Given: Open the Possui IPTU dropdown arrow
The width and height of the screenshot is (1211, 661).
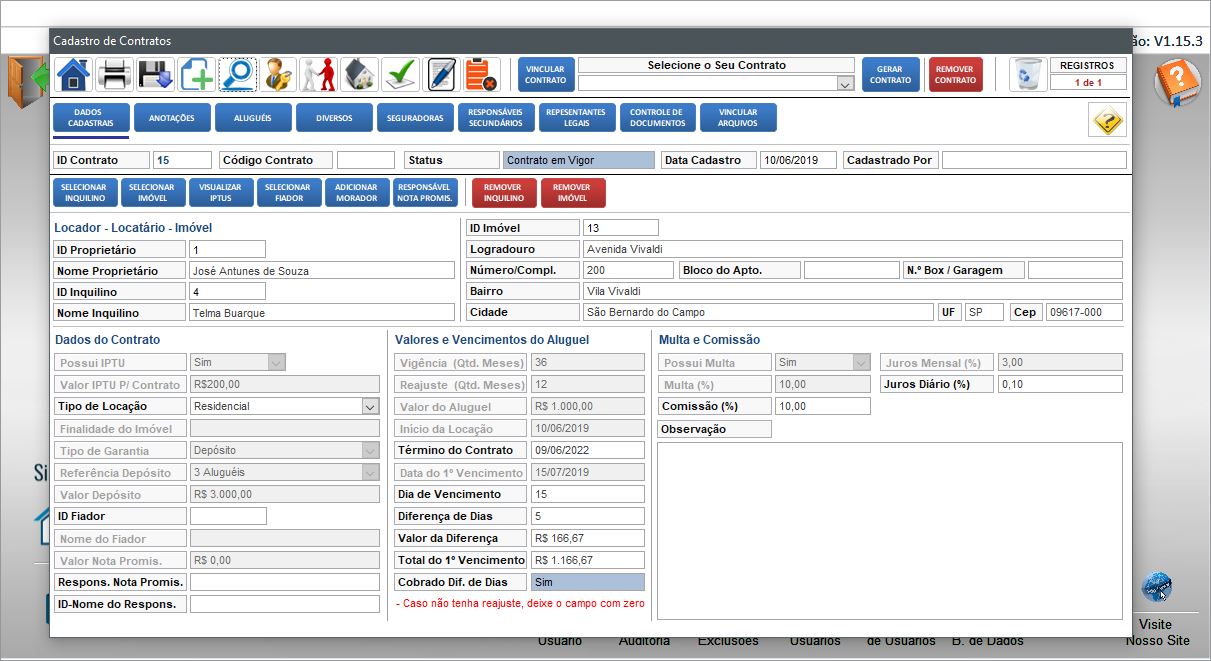Looking at the screenshot, I should (x=277, y=363).
